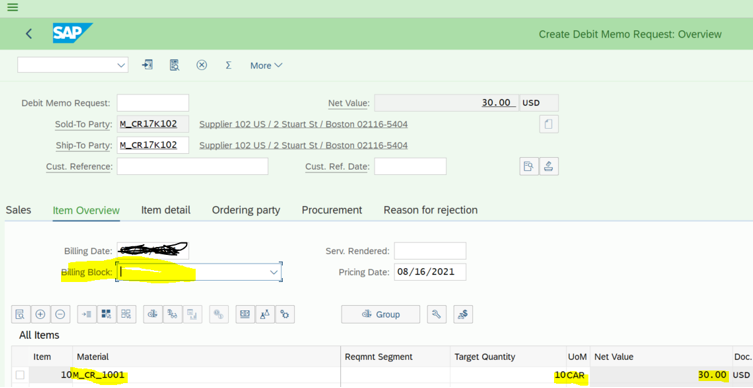Click the hamburger menu icon at top

tap(13, 7)
